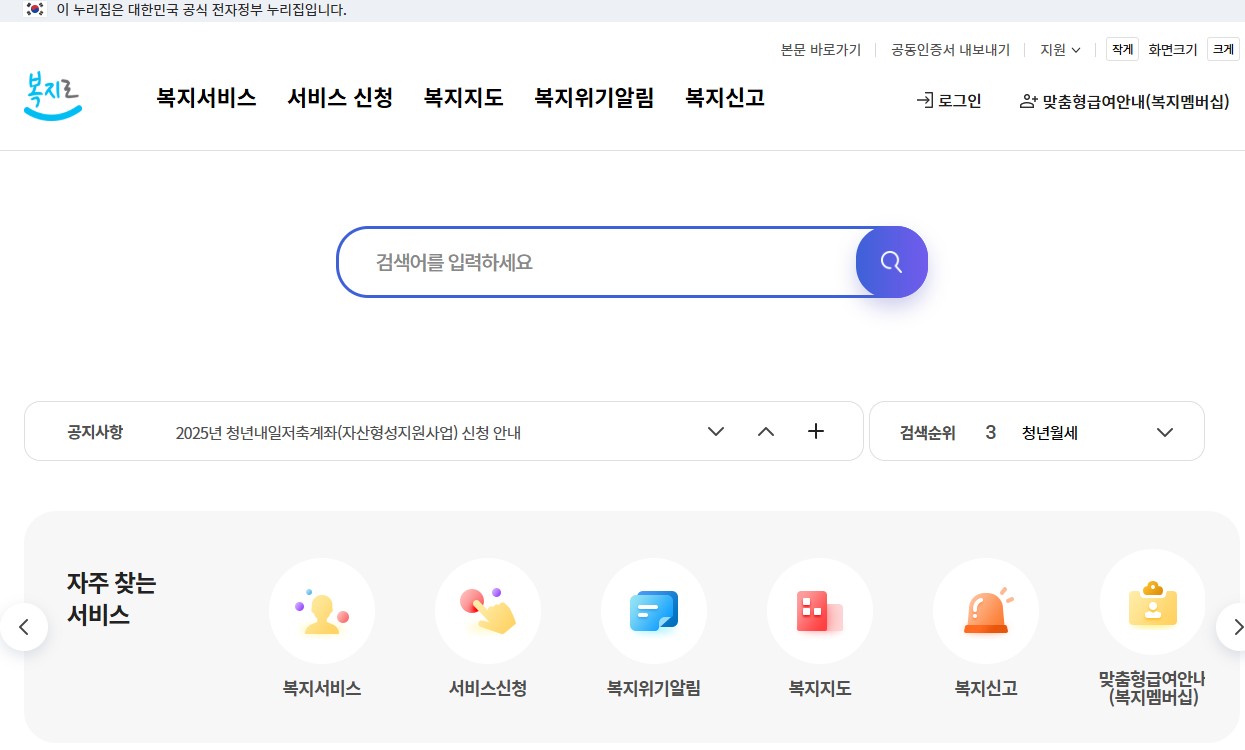Click the login arrow icon
The height and width of the screenshot is (750, 1245).
click(925, 100)
